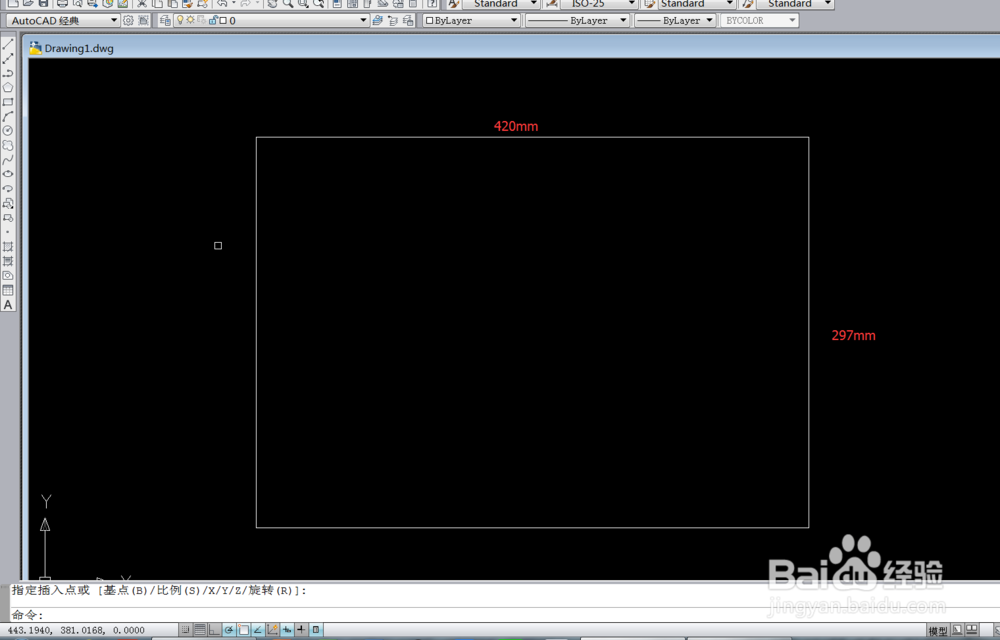Toggle Lineweight display in status bar

301,630
